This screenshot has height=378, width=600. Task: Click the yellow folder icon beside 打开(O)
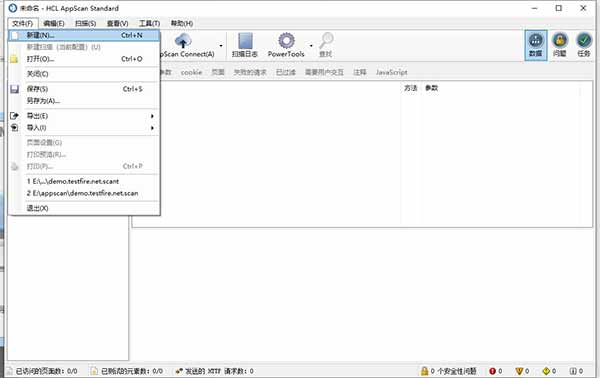14,59
